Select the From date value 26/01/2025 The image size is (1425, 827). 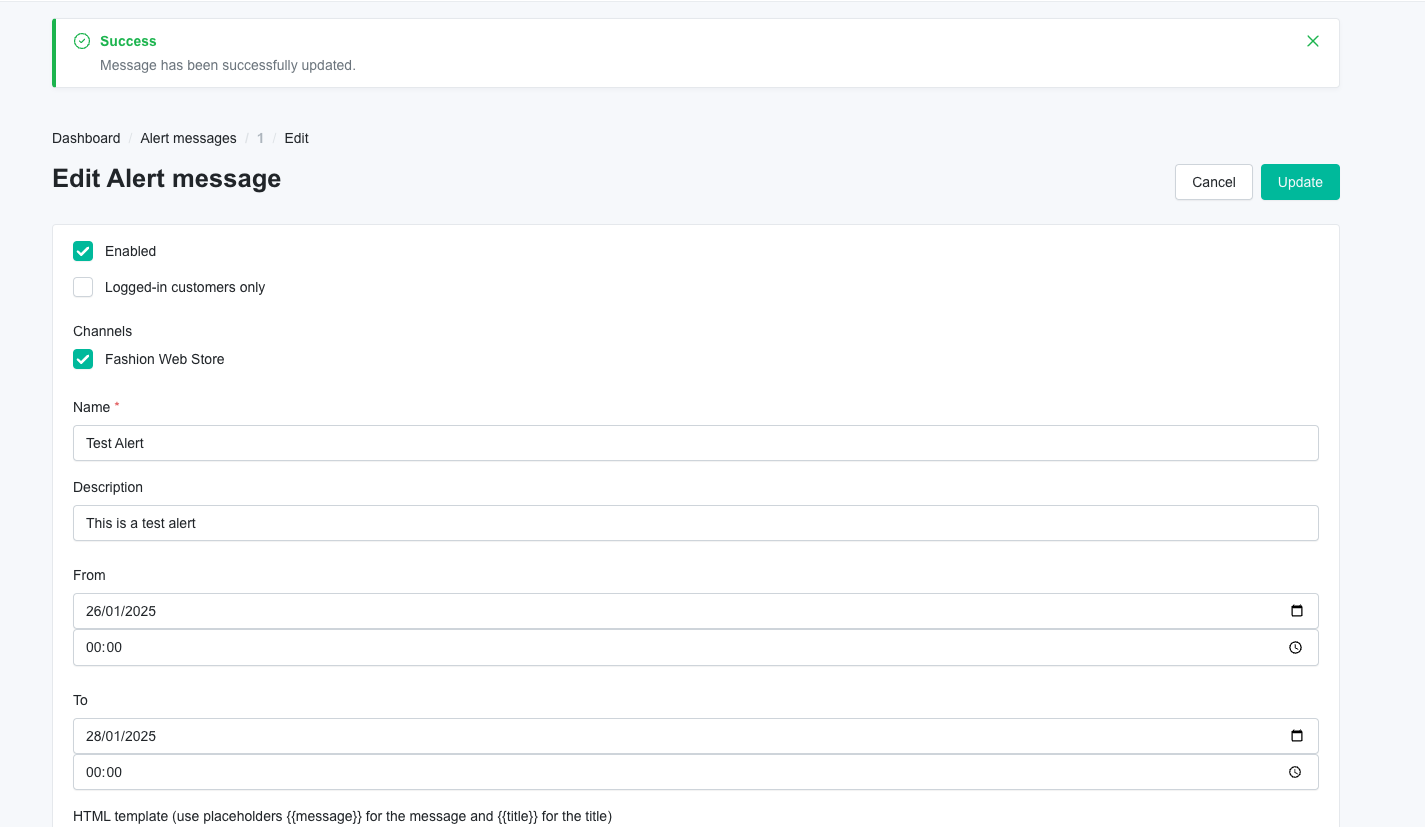[122, 611]
